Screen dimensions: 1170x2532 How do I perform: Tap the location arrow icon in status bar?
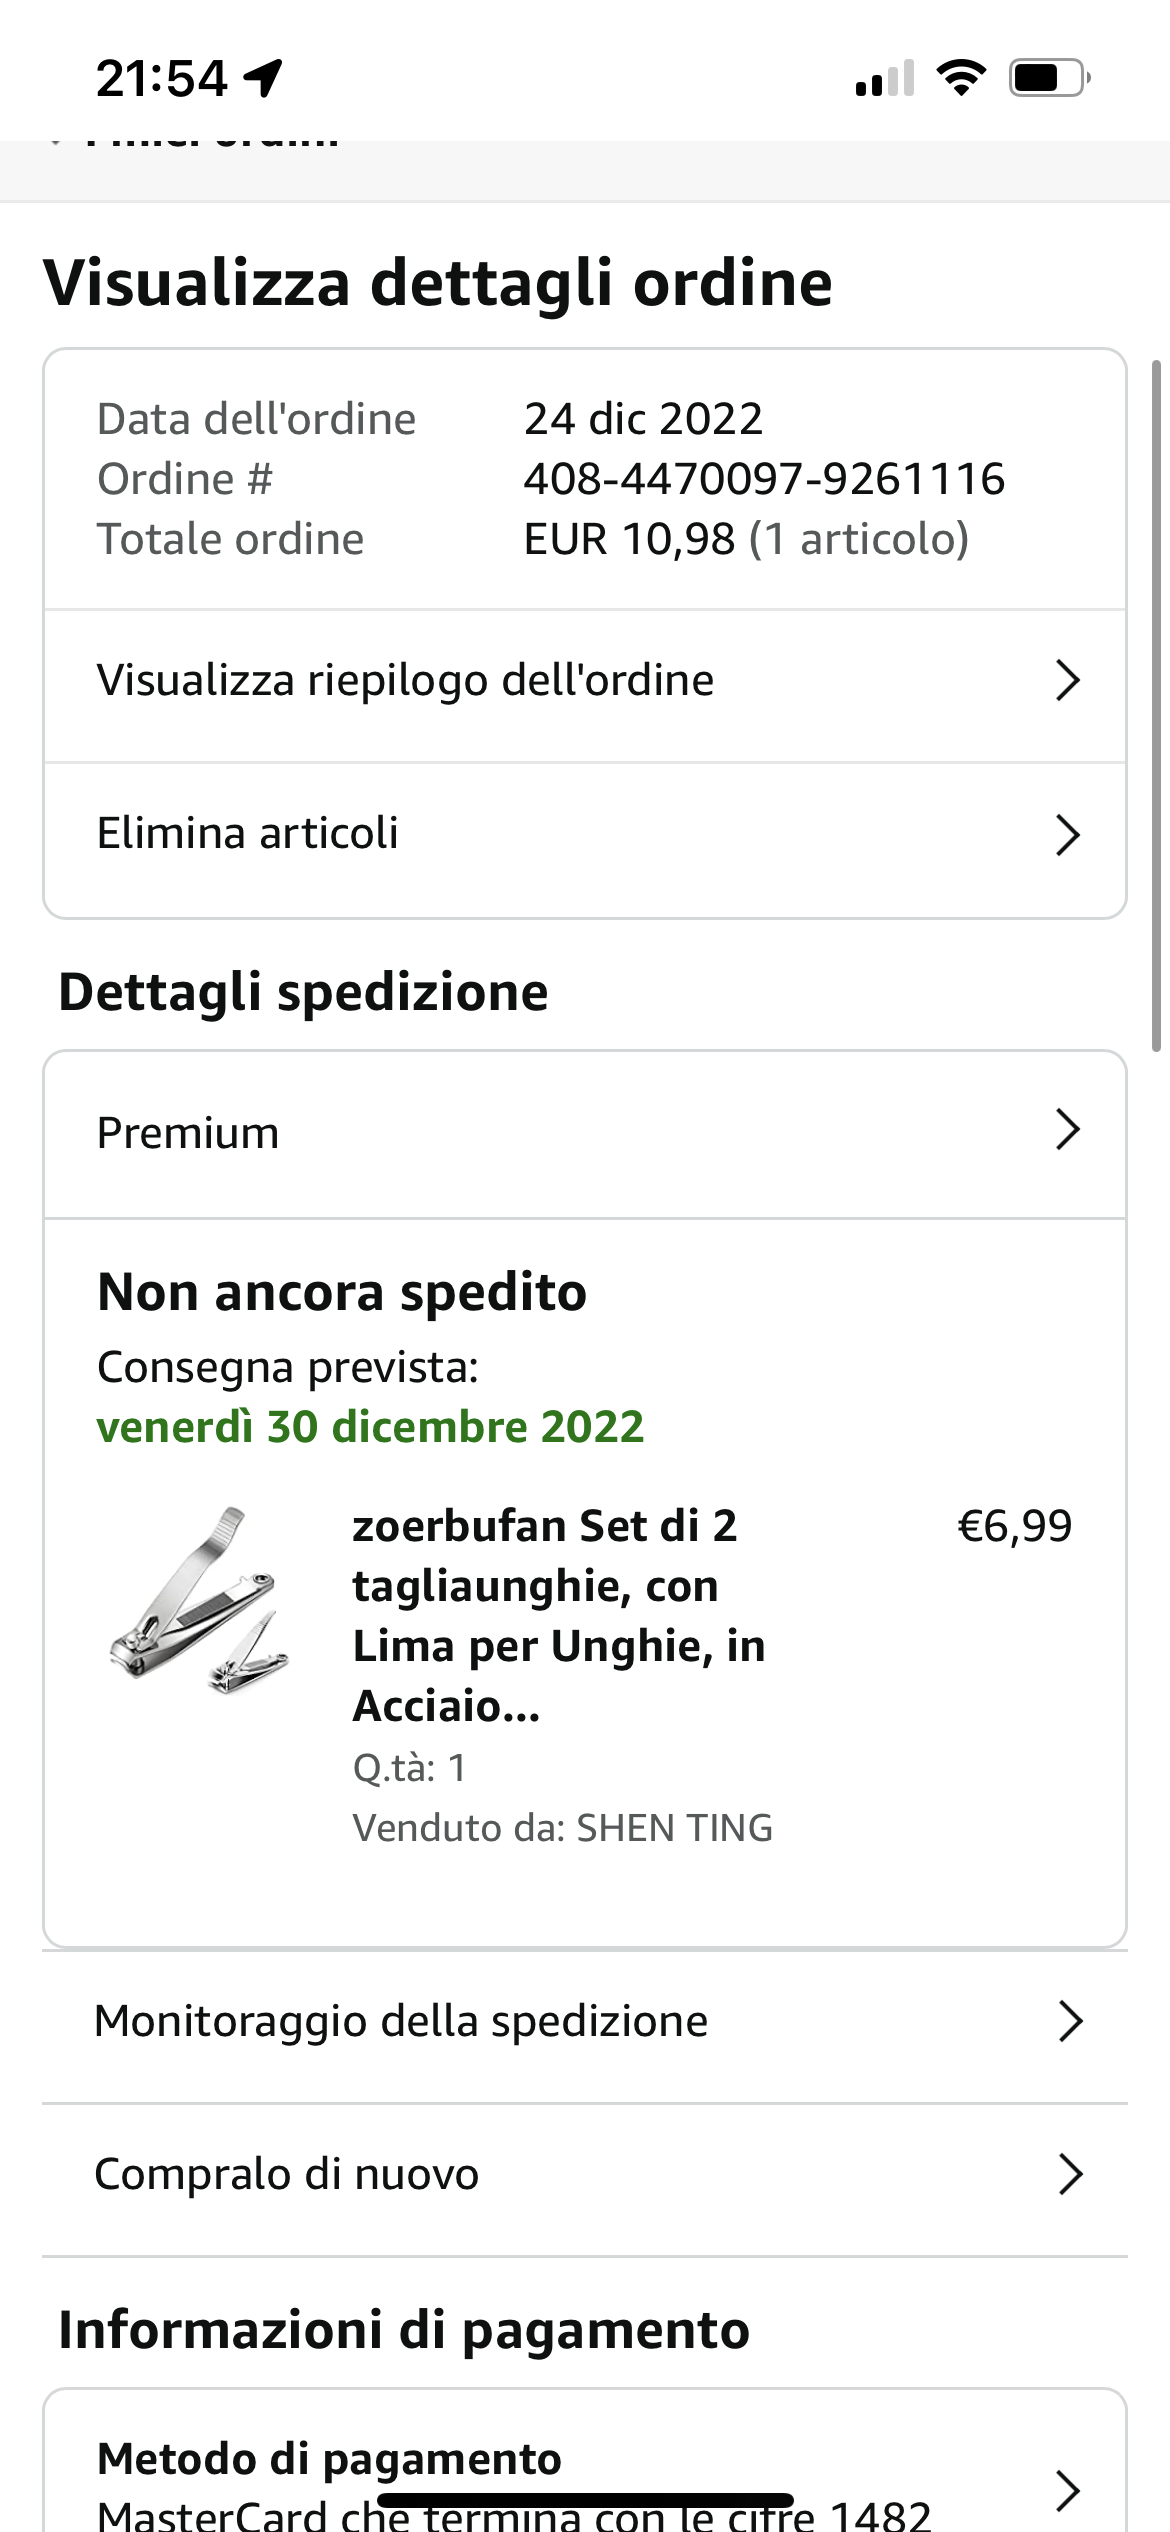click(x=264, y=78)
